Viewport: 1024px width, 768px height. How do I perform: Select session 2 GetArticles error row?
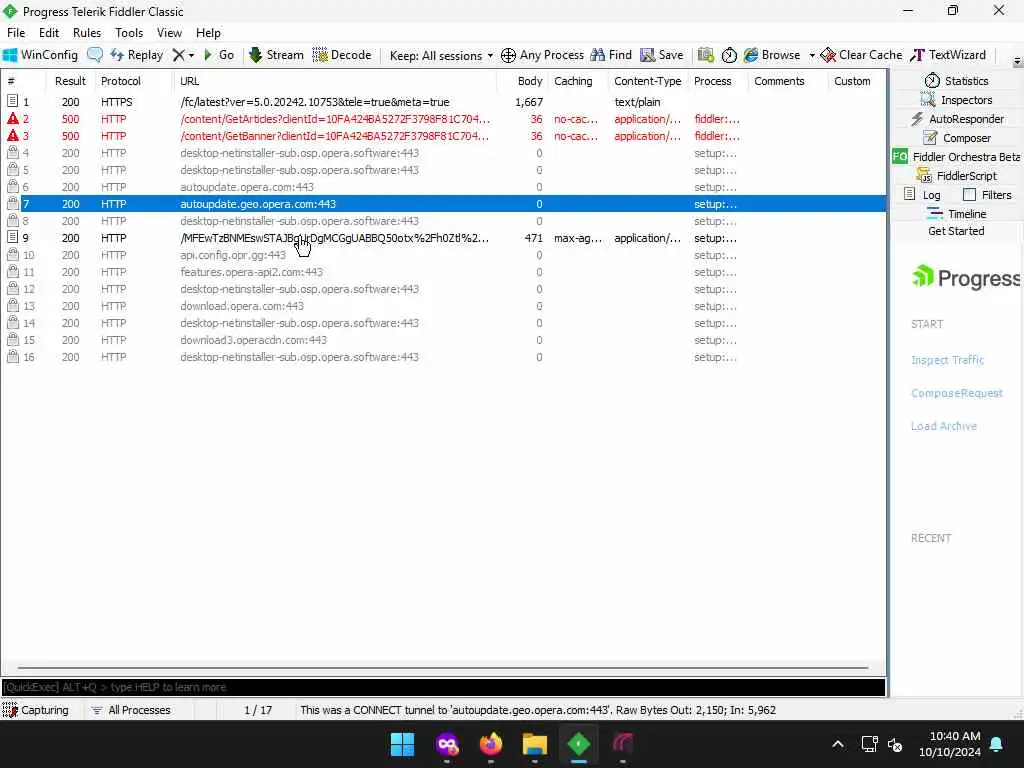tap(443, 119)
